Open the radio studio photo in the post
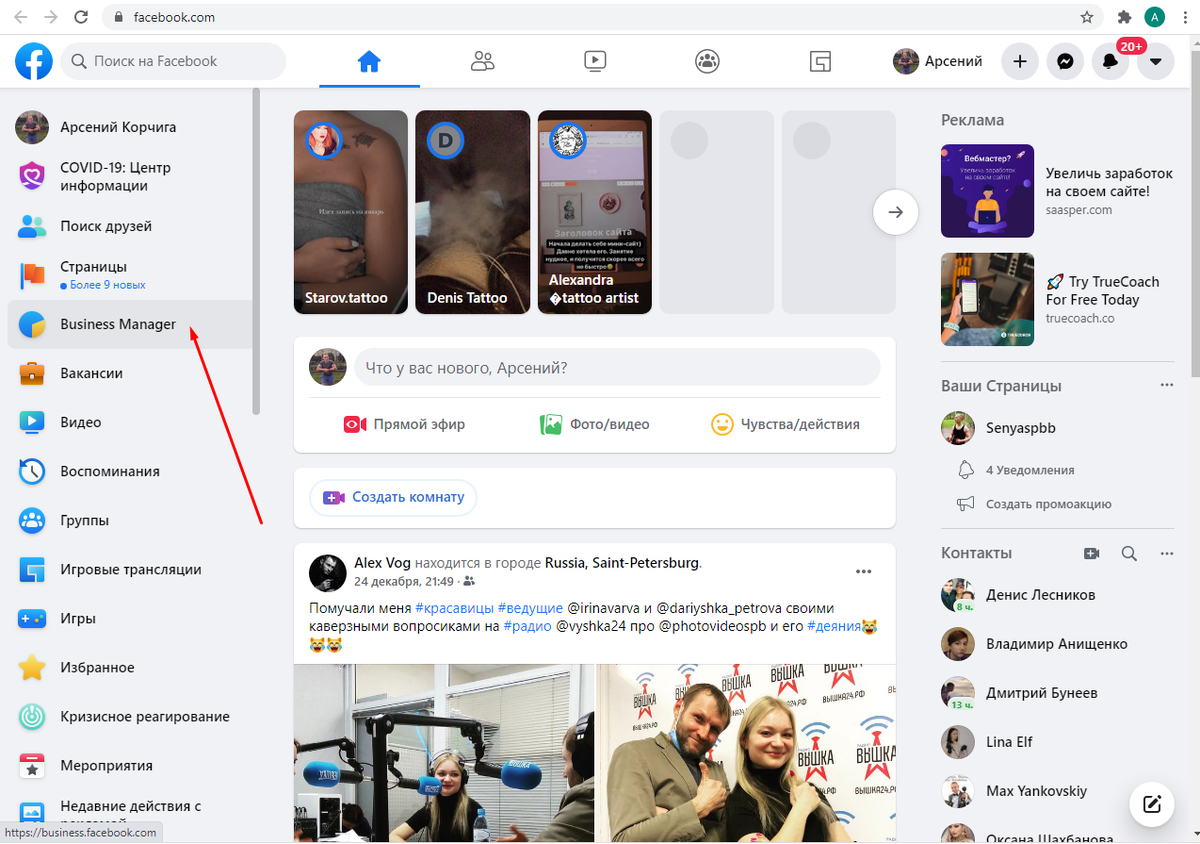Viewport: 1200px width, 844px height. coord(443,753)
